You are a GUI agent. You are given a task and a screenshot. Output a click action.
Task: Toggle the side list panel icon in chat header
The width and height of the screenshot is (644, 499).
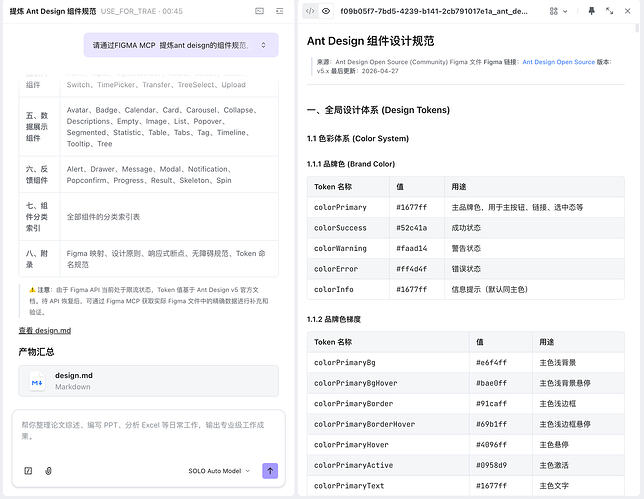[x=280, y=11]
